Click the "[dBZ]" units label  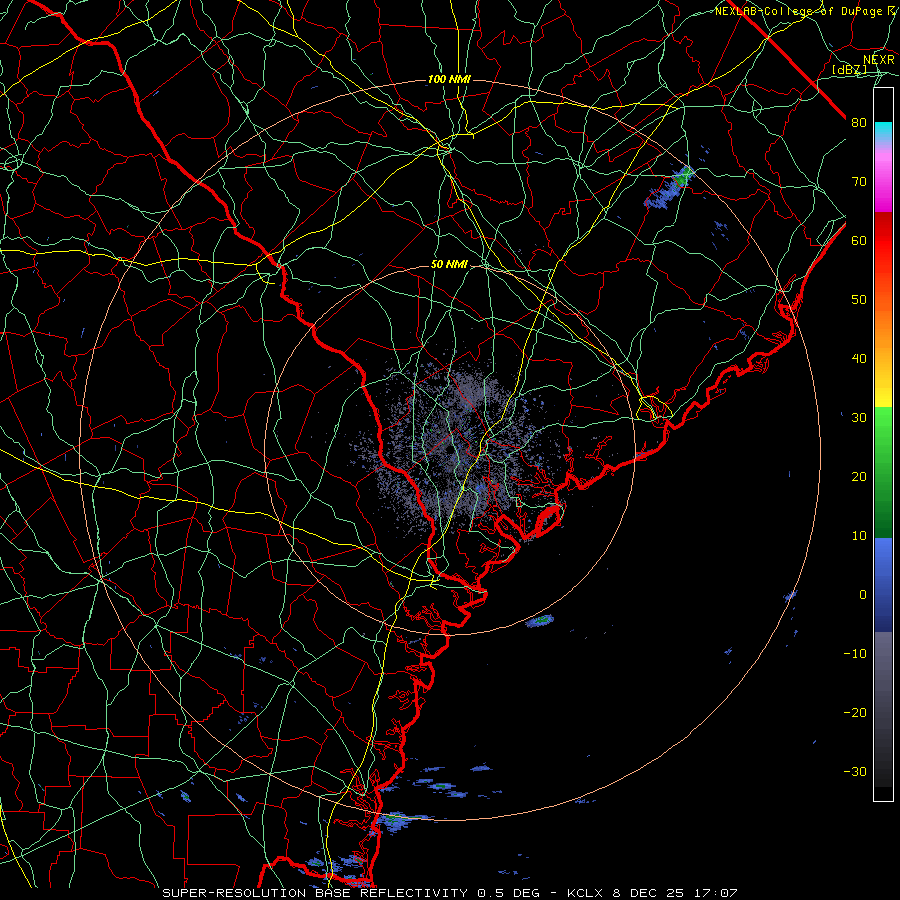pos(849,70)
